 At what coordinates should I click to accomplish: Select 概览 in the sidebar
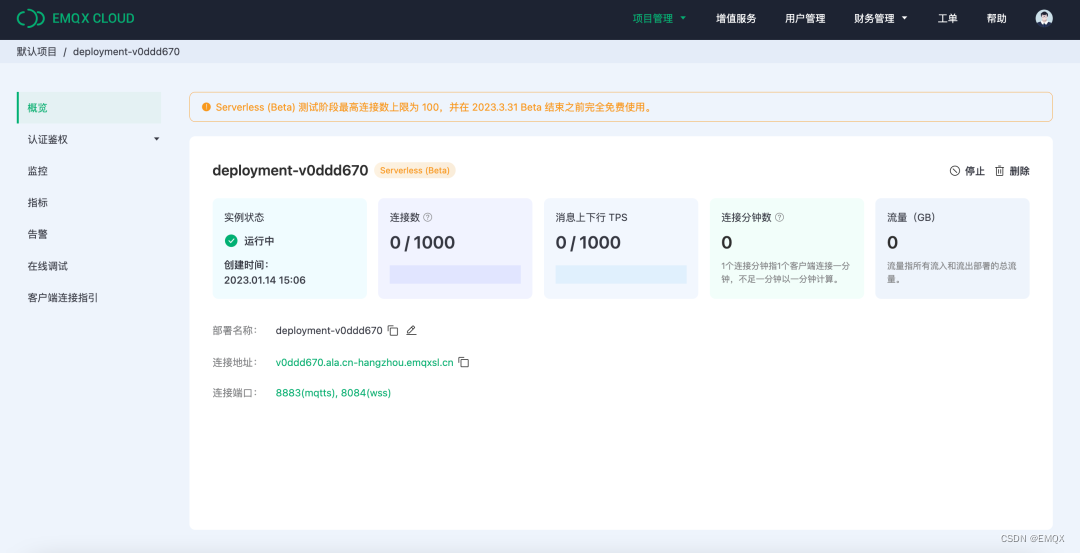pyautogui.click(x=89, y=107)
